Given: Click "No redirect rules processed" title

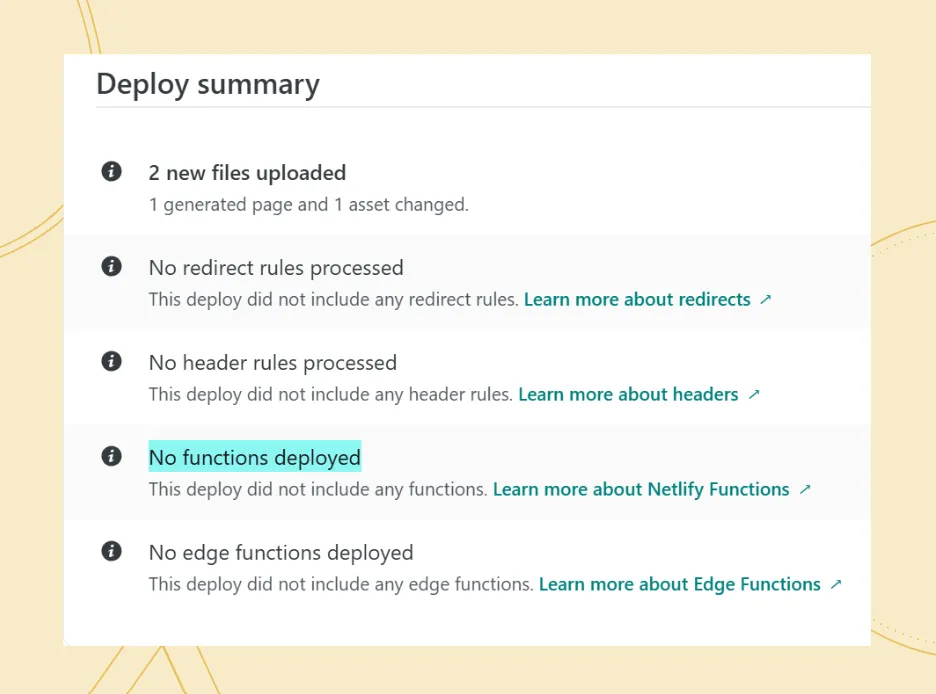Looking at the screenshot, I should coord(276,268).
